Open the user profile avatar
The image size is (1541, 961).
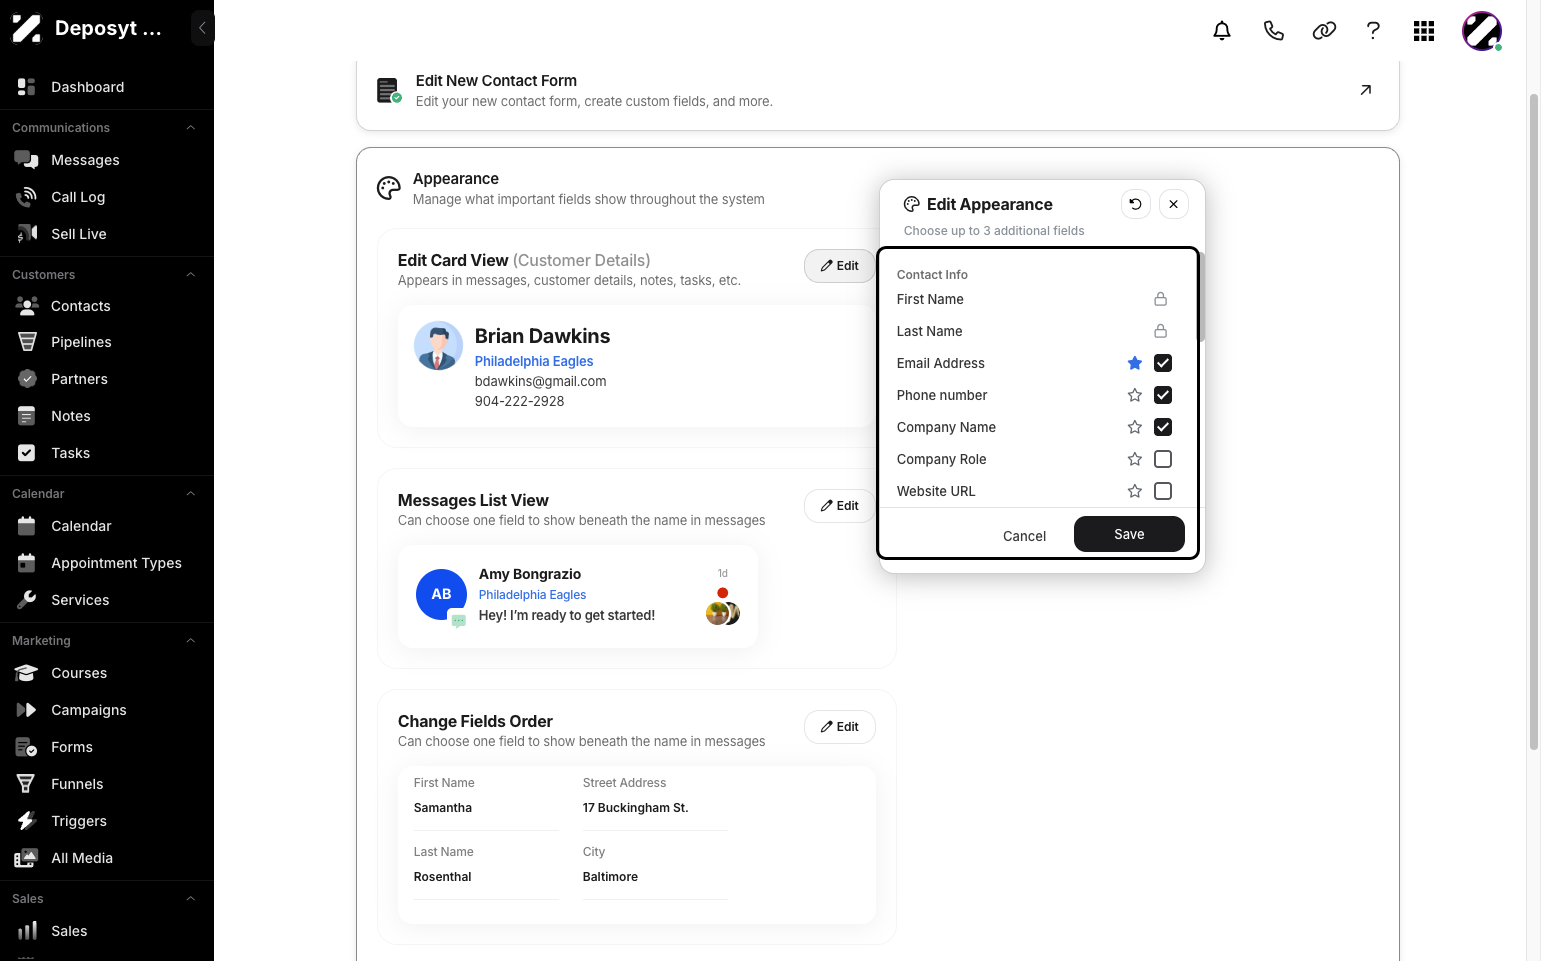(x=1482, y=31)
